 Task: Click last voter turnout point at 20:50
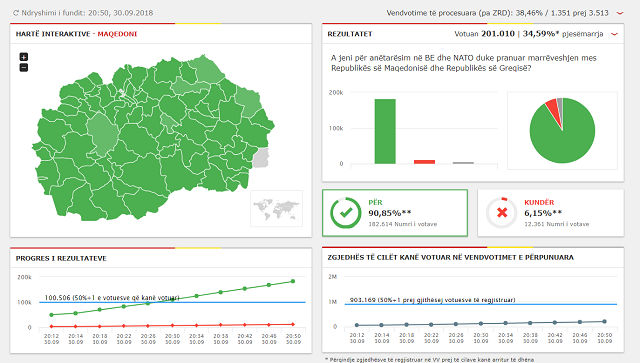[604, 321]
